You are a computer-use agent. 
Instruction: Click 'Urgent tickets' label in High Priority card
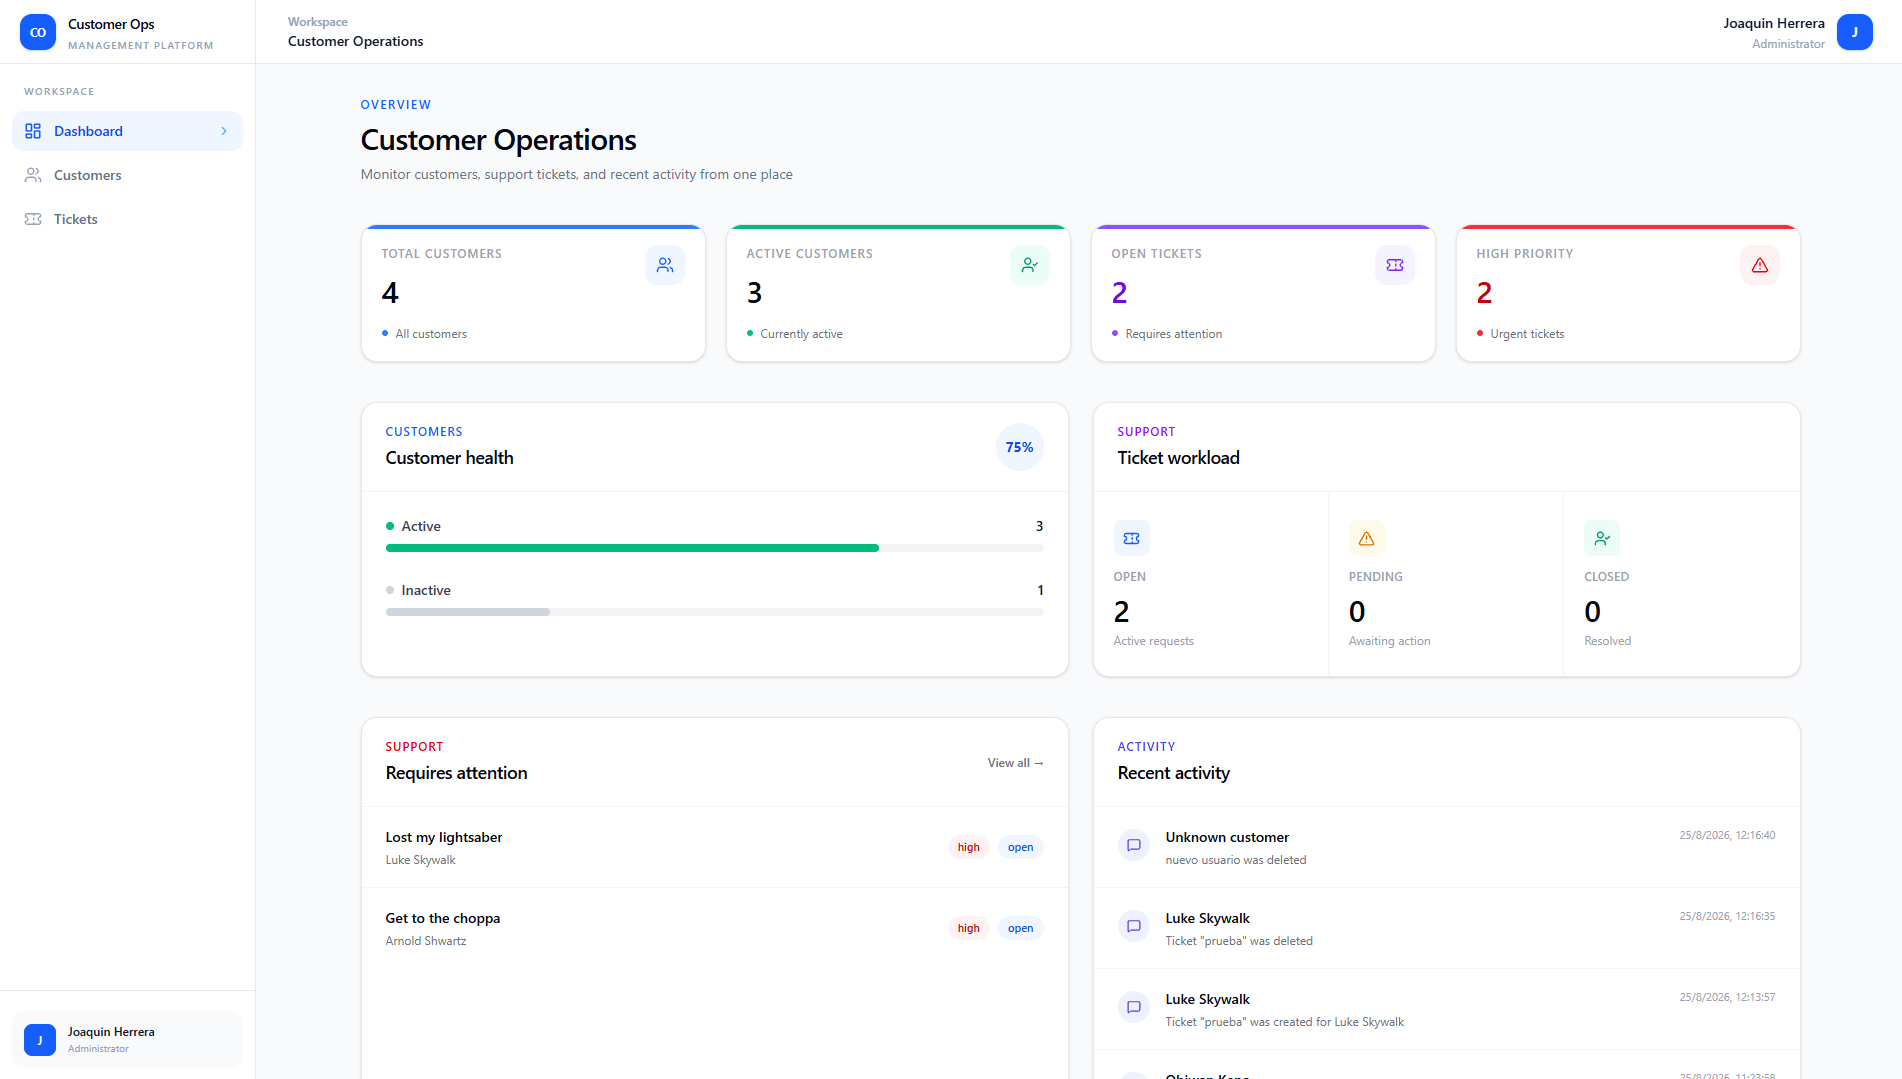click(x=1527, y=334)
